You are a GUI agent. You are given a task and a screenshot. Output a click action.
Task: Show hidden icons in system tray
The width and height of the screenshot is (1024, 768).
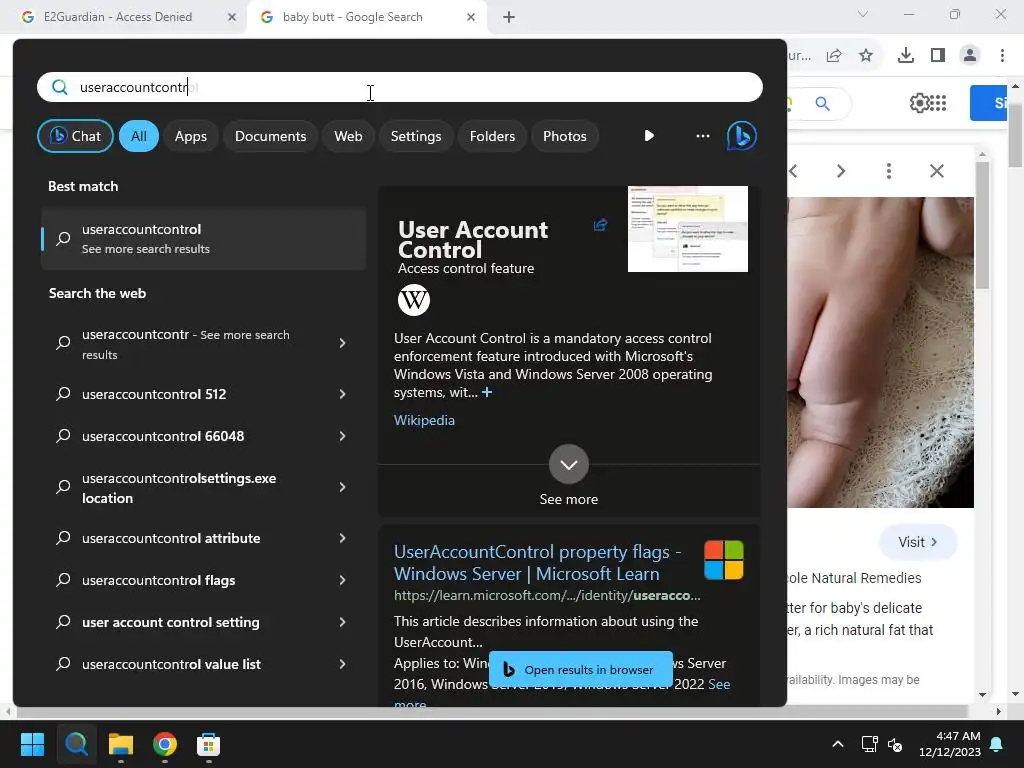[x=838, y=744]
